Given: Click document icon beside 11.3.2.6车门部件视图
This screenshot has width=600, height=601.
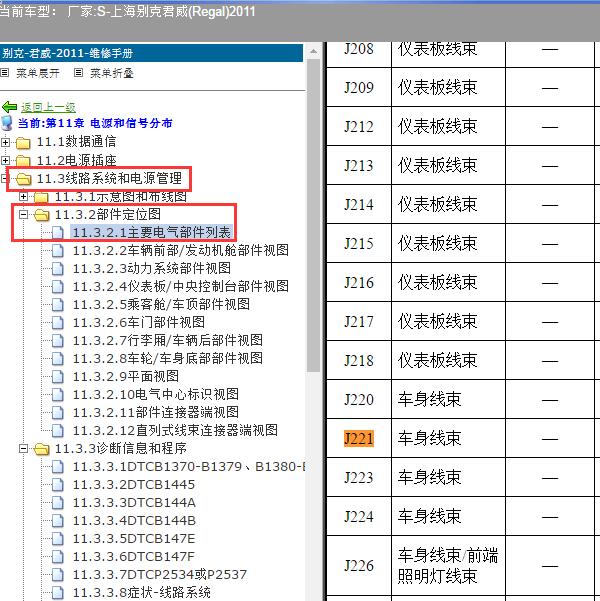Looking at the screenshot, I should tap(58, 323).
